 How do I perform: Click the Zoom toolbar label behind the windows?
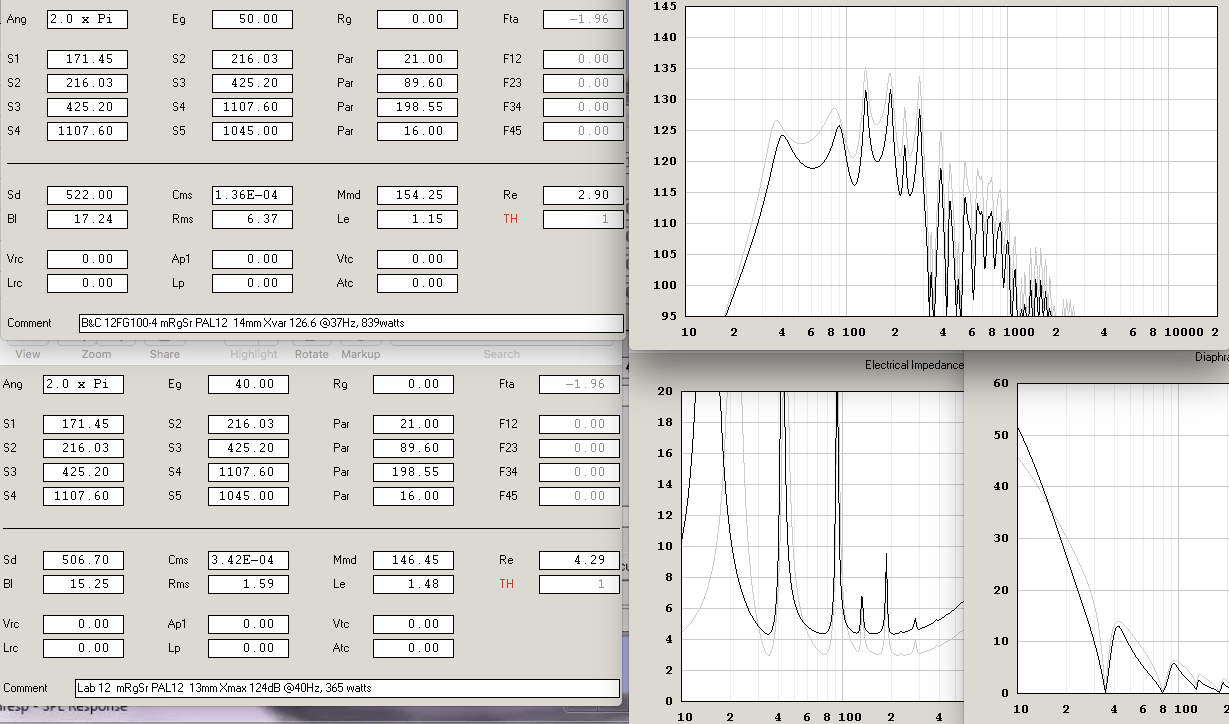point(96,354)
